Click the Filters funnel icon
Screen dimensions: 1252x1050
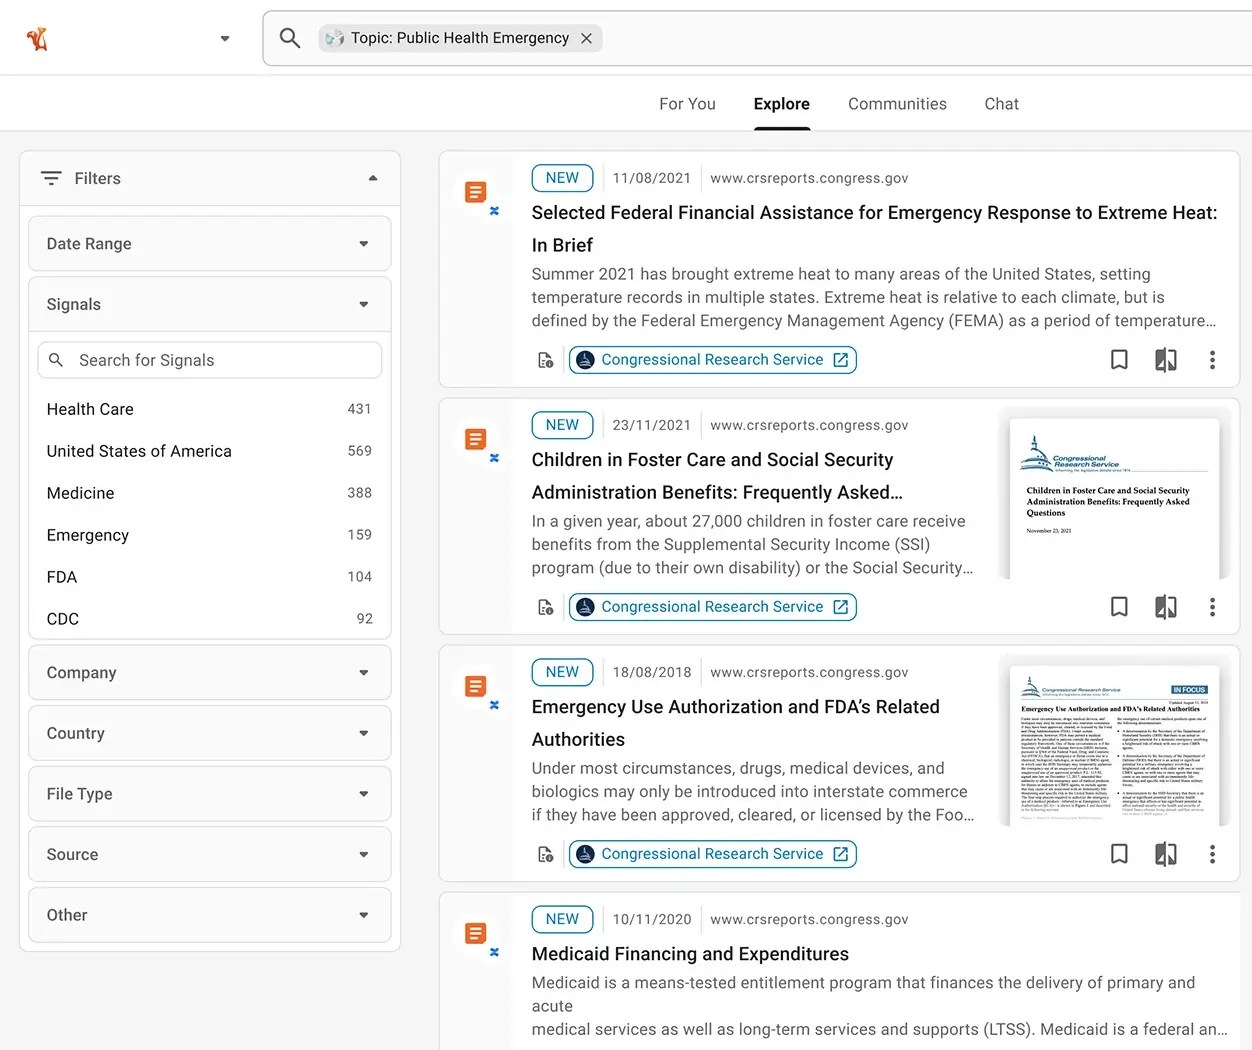point(51,178)
